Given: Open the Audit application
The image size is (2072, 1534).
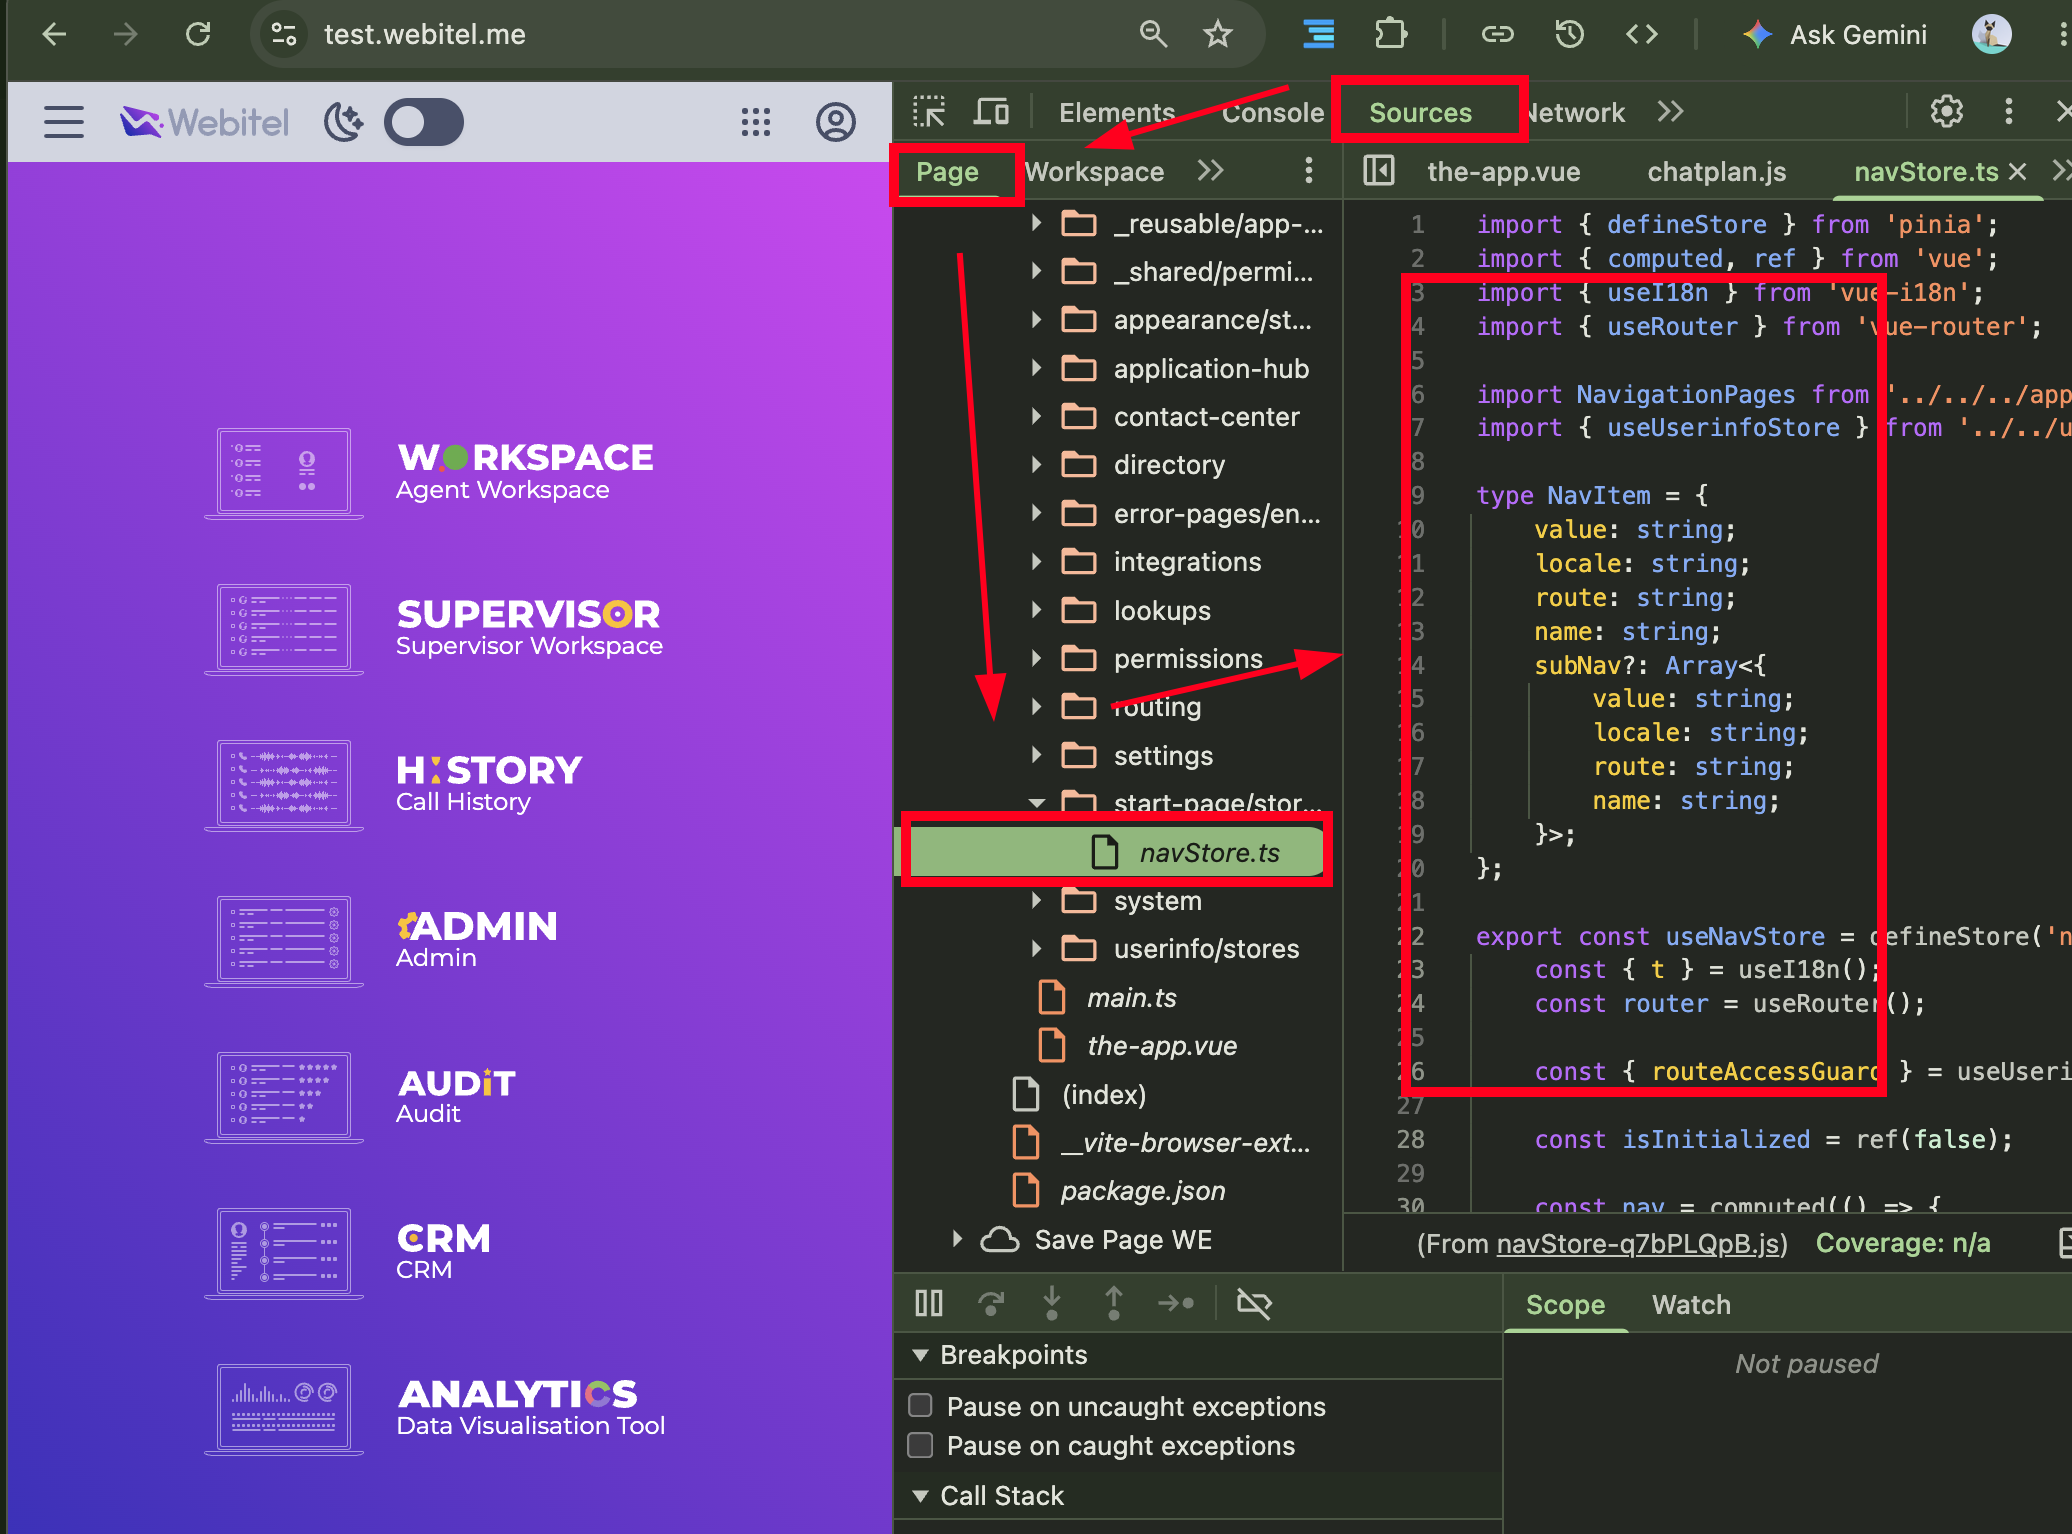Looking at the screenshot, I should (x=362, y=1097).
